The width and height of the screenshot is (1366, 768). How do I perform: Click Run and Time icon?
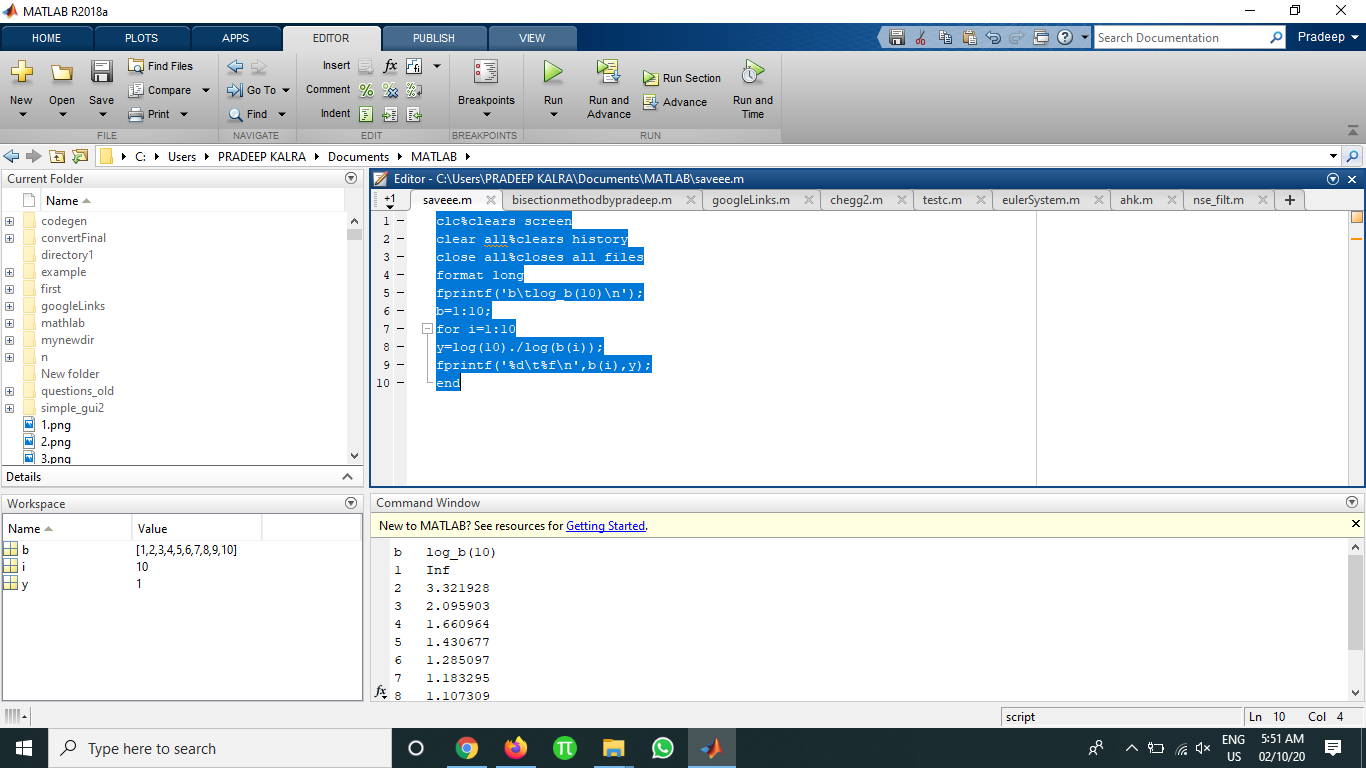pos(752,72)
